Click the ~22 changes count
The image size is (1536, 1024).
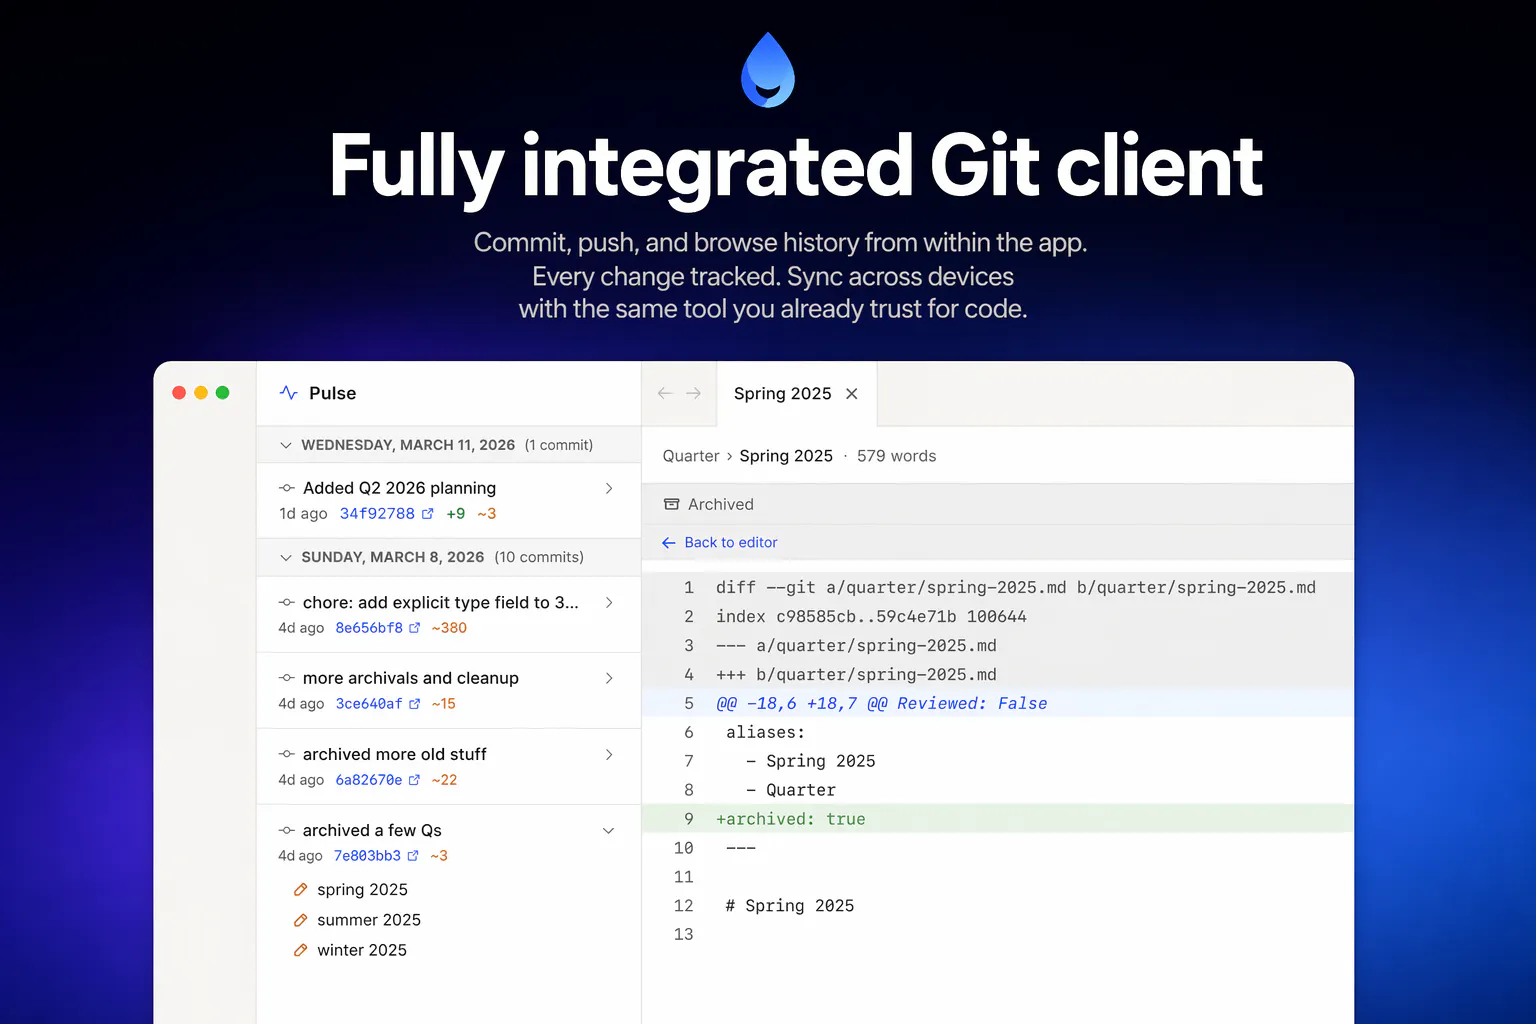coord(444,780)
